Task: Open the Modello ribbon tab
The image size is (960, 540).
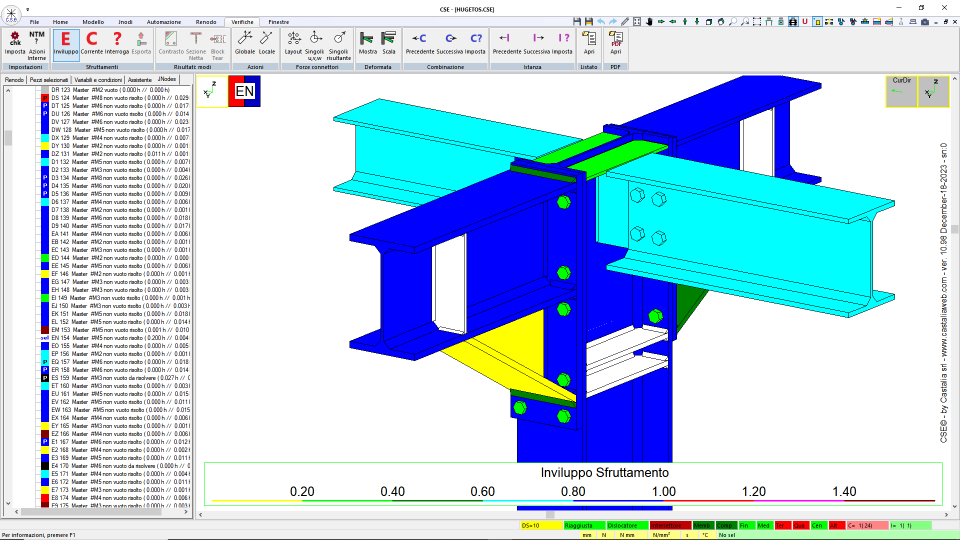Action: (93, 22)
